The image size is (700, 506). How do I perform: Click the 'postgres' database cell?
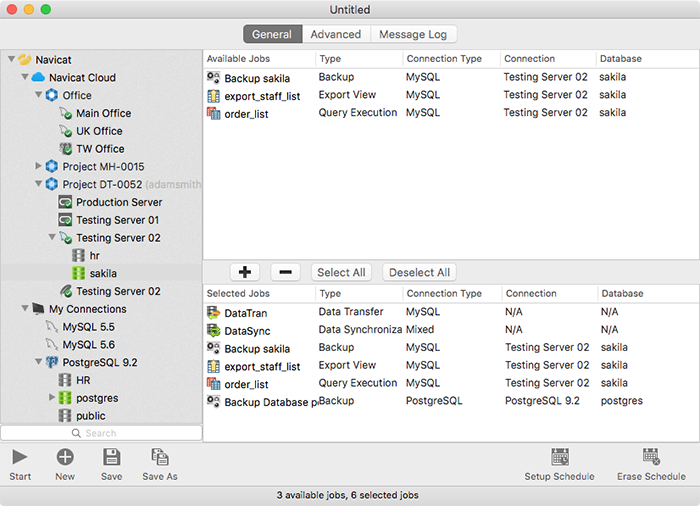[x=621, y=401]
